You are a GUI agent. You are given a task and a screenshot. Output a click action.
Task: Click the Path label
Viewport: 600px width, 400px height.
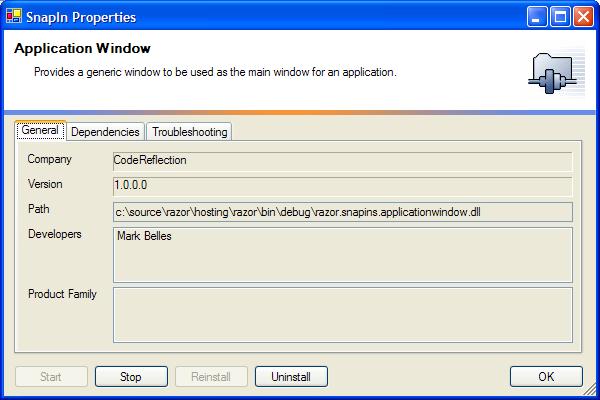(x=39, y=209)
